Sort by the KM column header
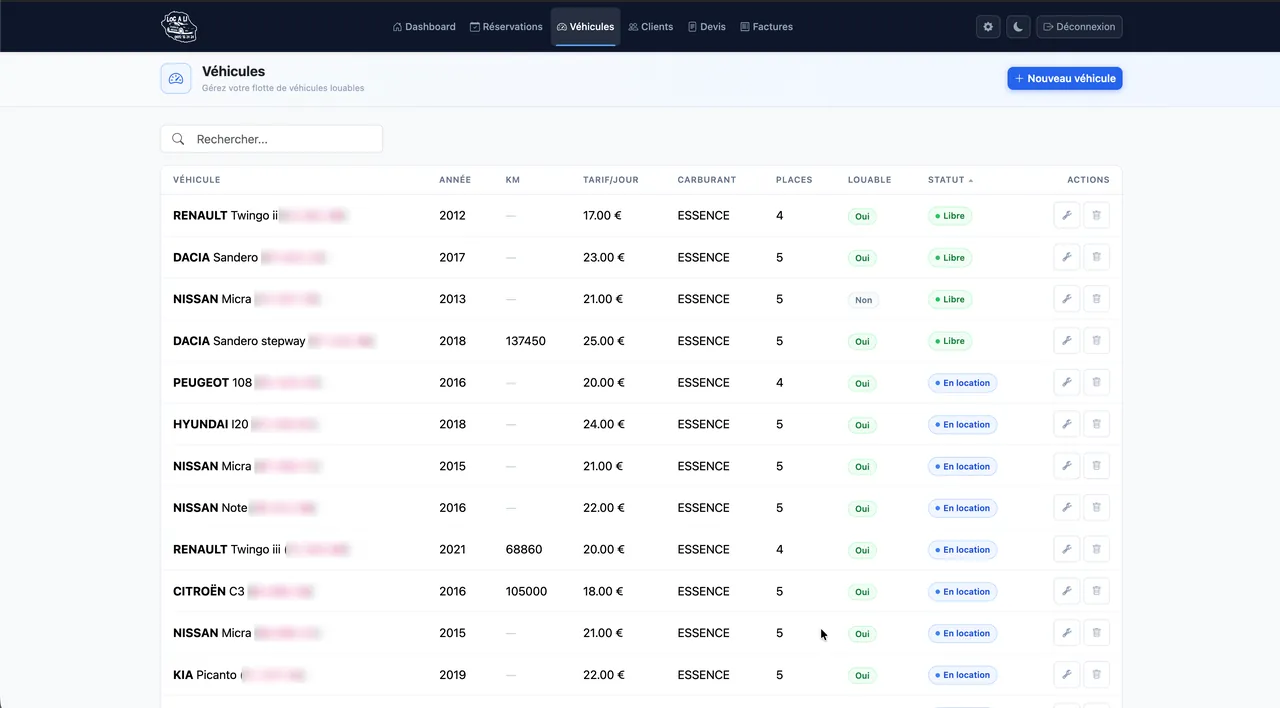The width and height of the screenshot is (1280, 708). 513,180
